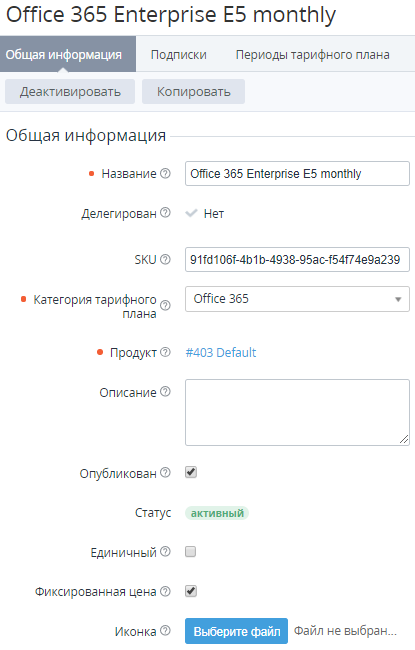
Task: Switch to the Подписки tab
Action: (179, 55)
